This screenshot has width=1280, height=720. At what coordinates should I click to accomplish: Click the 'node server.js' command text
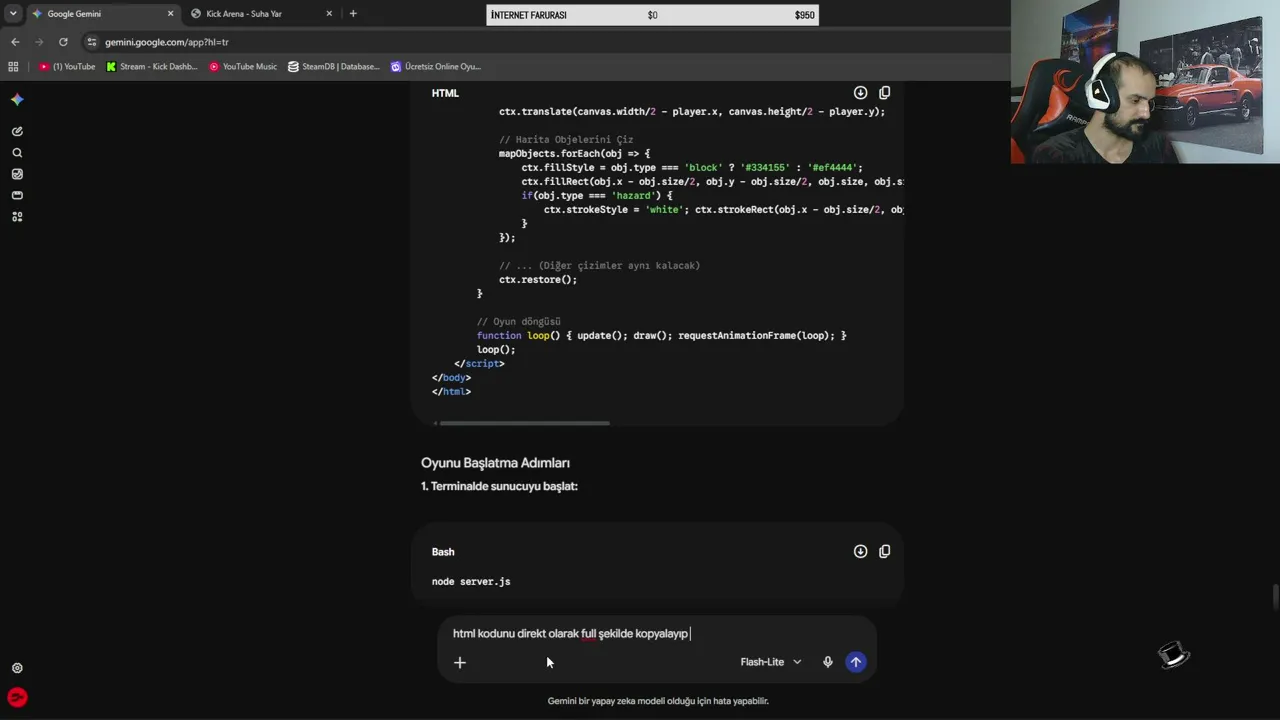pos(471,581)
